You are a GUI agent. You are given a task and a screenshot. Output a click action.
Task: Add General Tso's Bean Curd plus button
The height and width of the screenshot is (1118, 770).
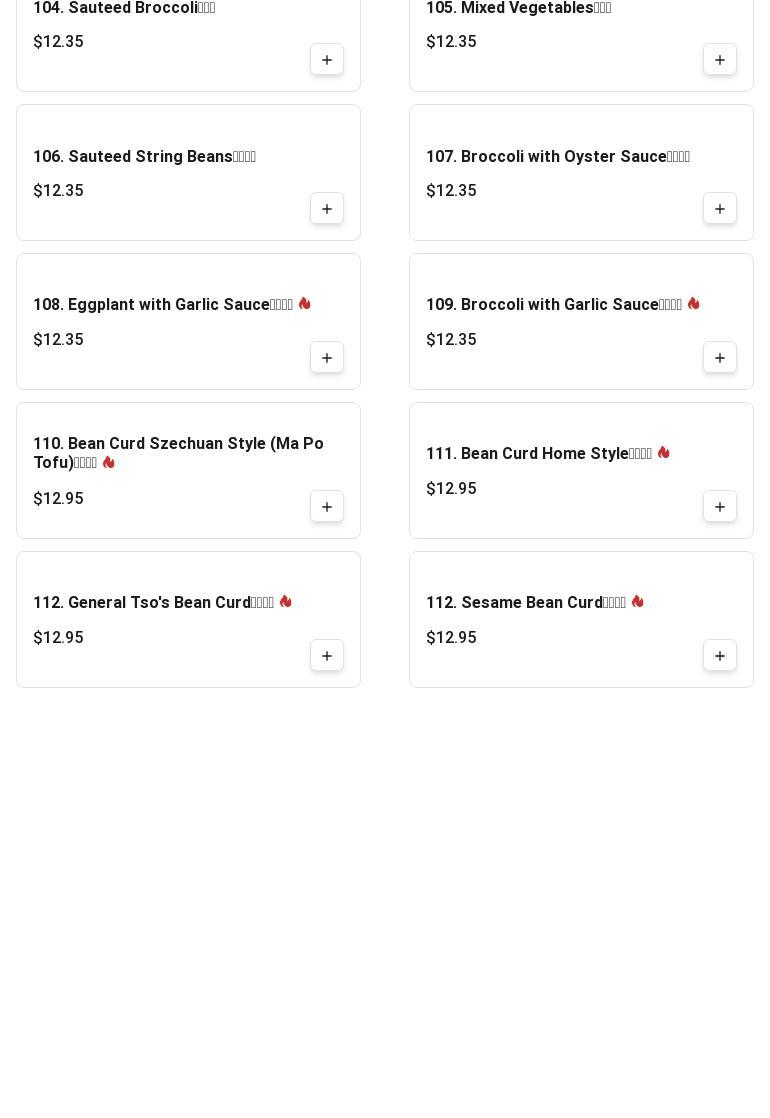pos(327,656)
